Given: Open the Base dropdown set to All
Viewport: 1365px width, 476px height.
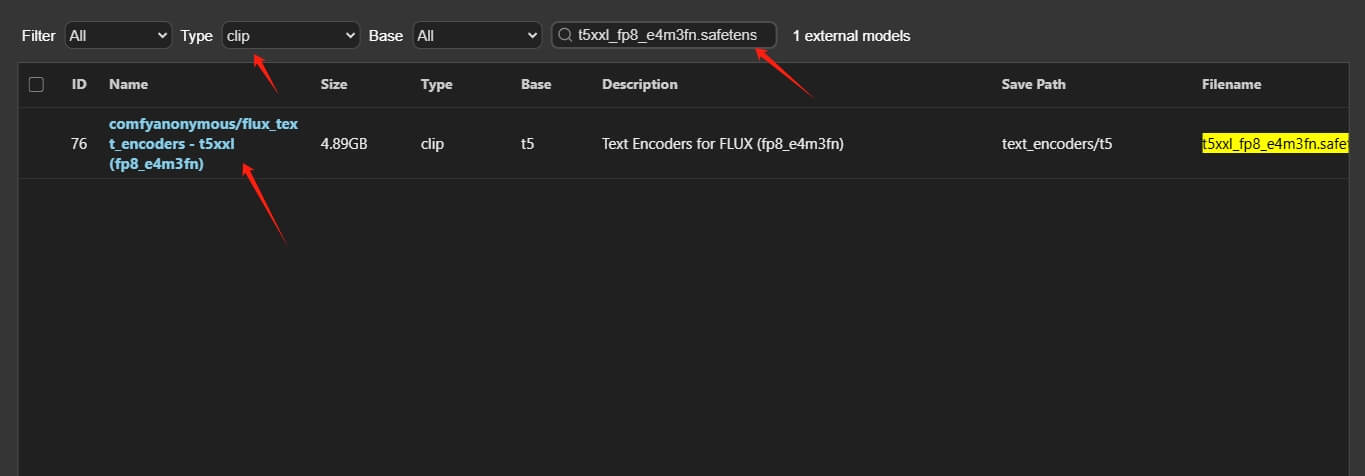Looking at the screenshot, I should tap(477, 35).
